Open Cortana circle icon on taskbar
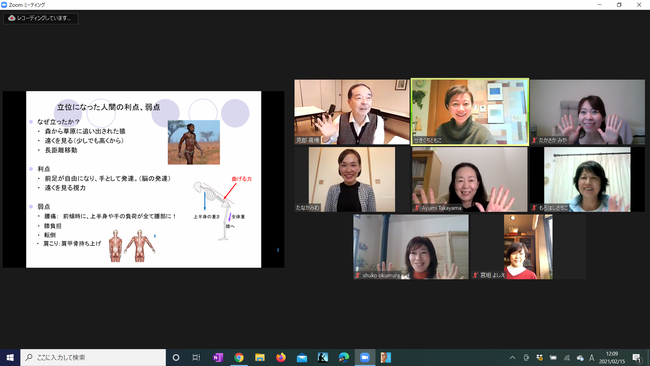The image size is (650, 366). coord(176,357)
